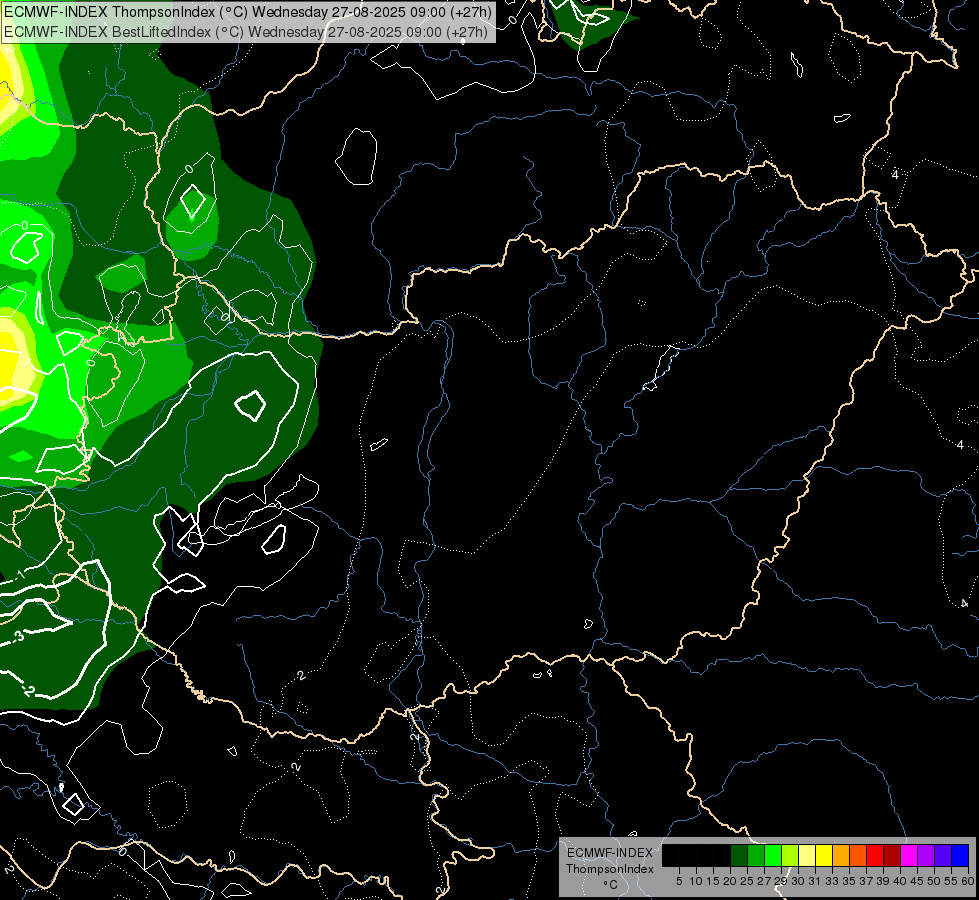
Task: Click the legend tick label 37
Action: [x=866, y=881]
